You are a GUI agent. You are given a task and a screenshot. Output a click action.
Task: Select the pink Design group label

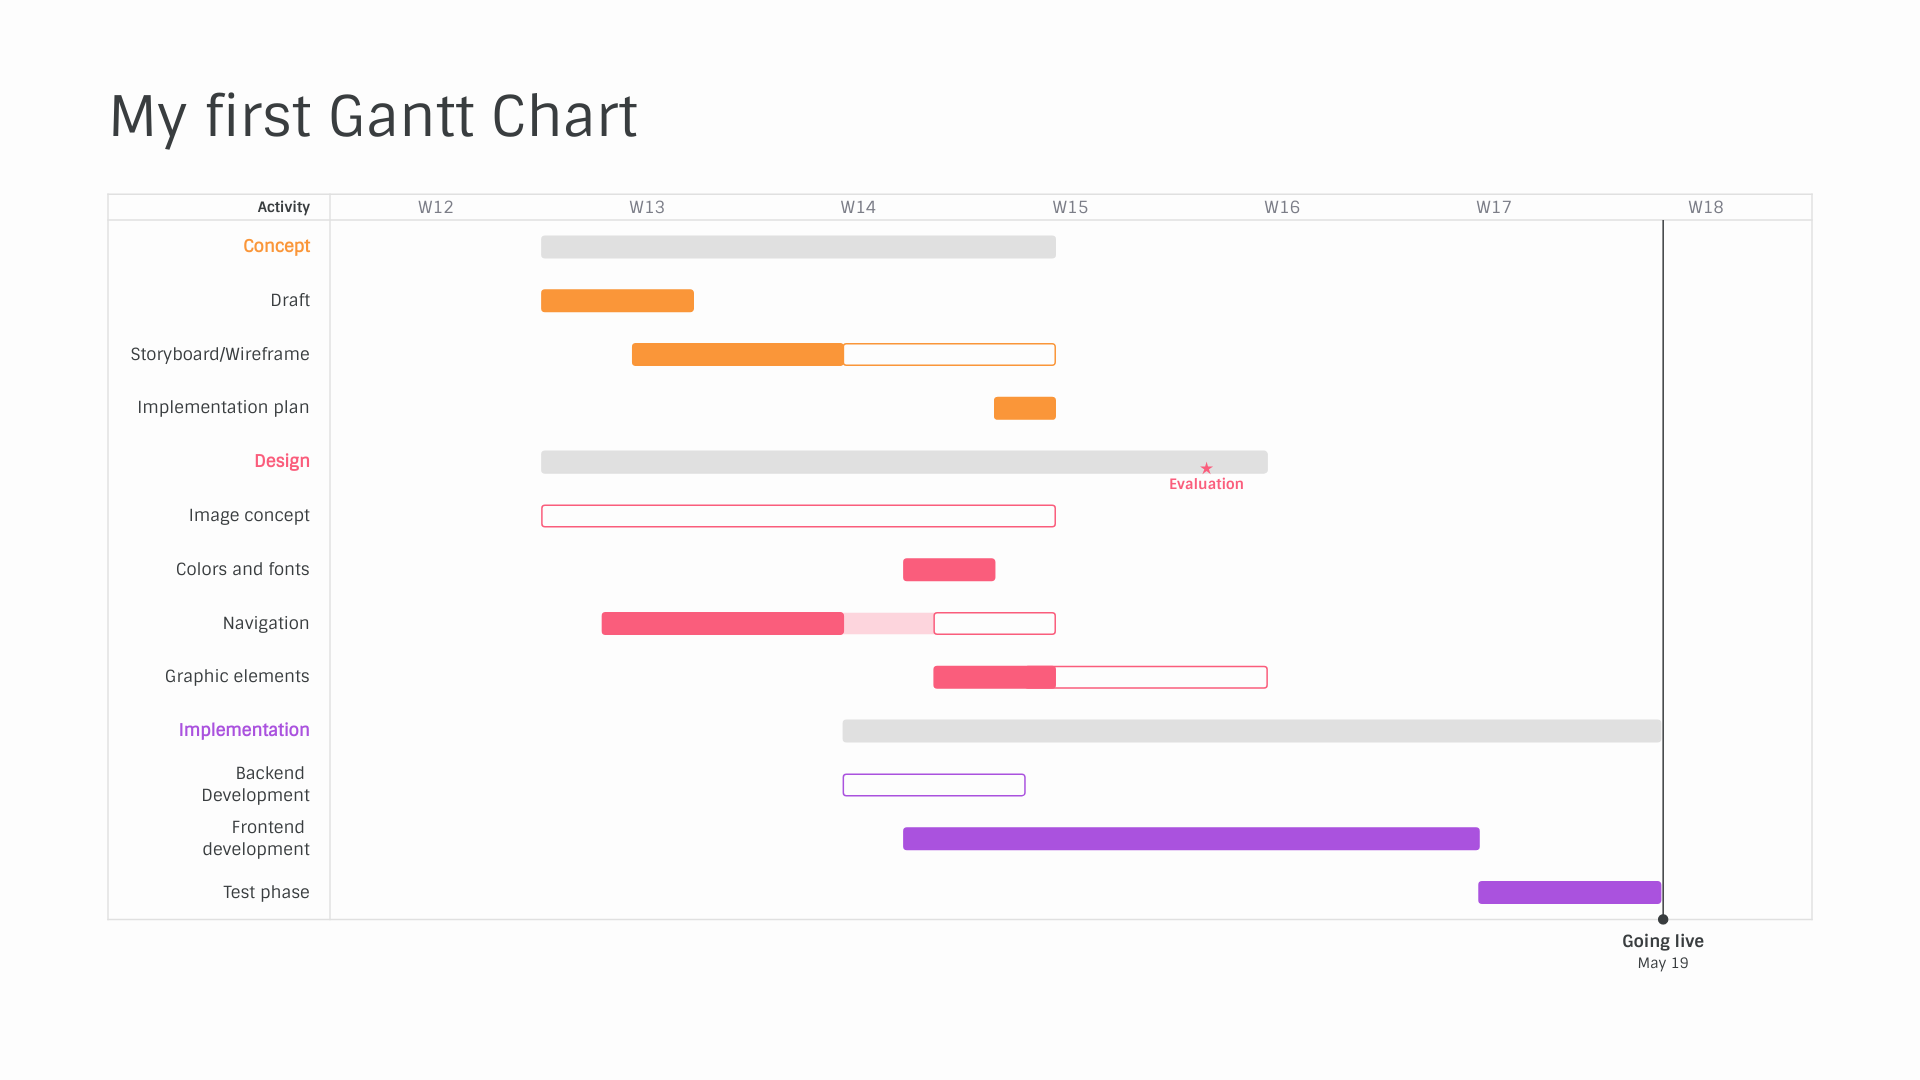[281, 461]
